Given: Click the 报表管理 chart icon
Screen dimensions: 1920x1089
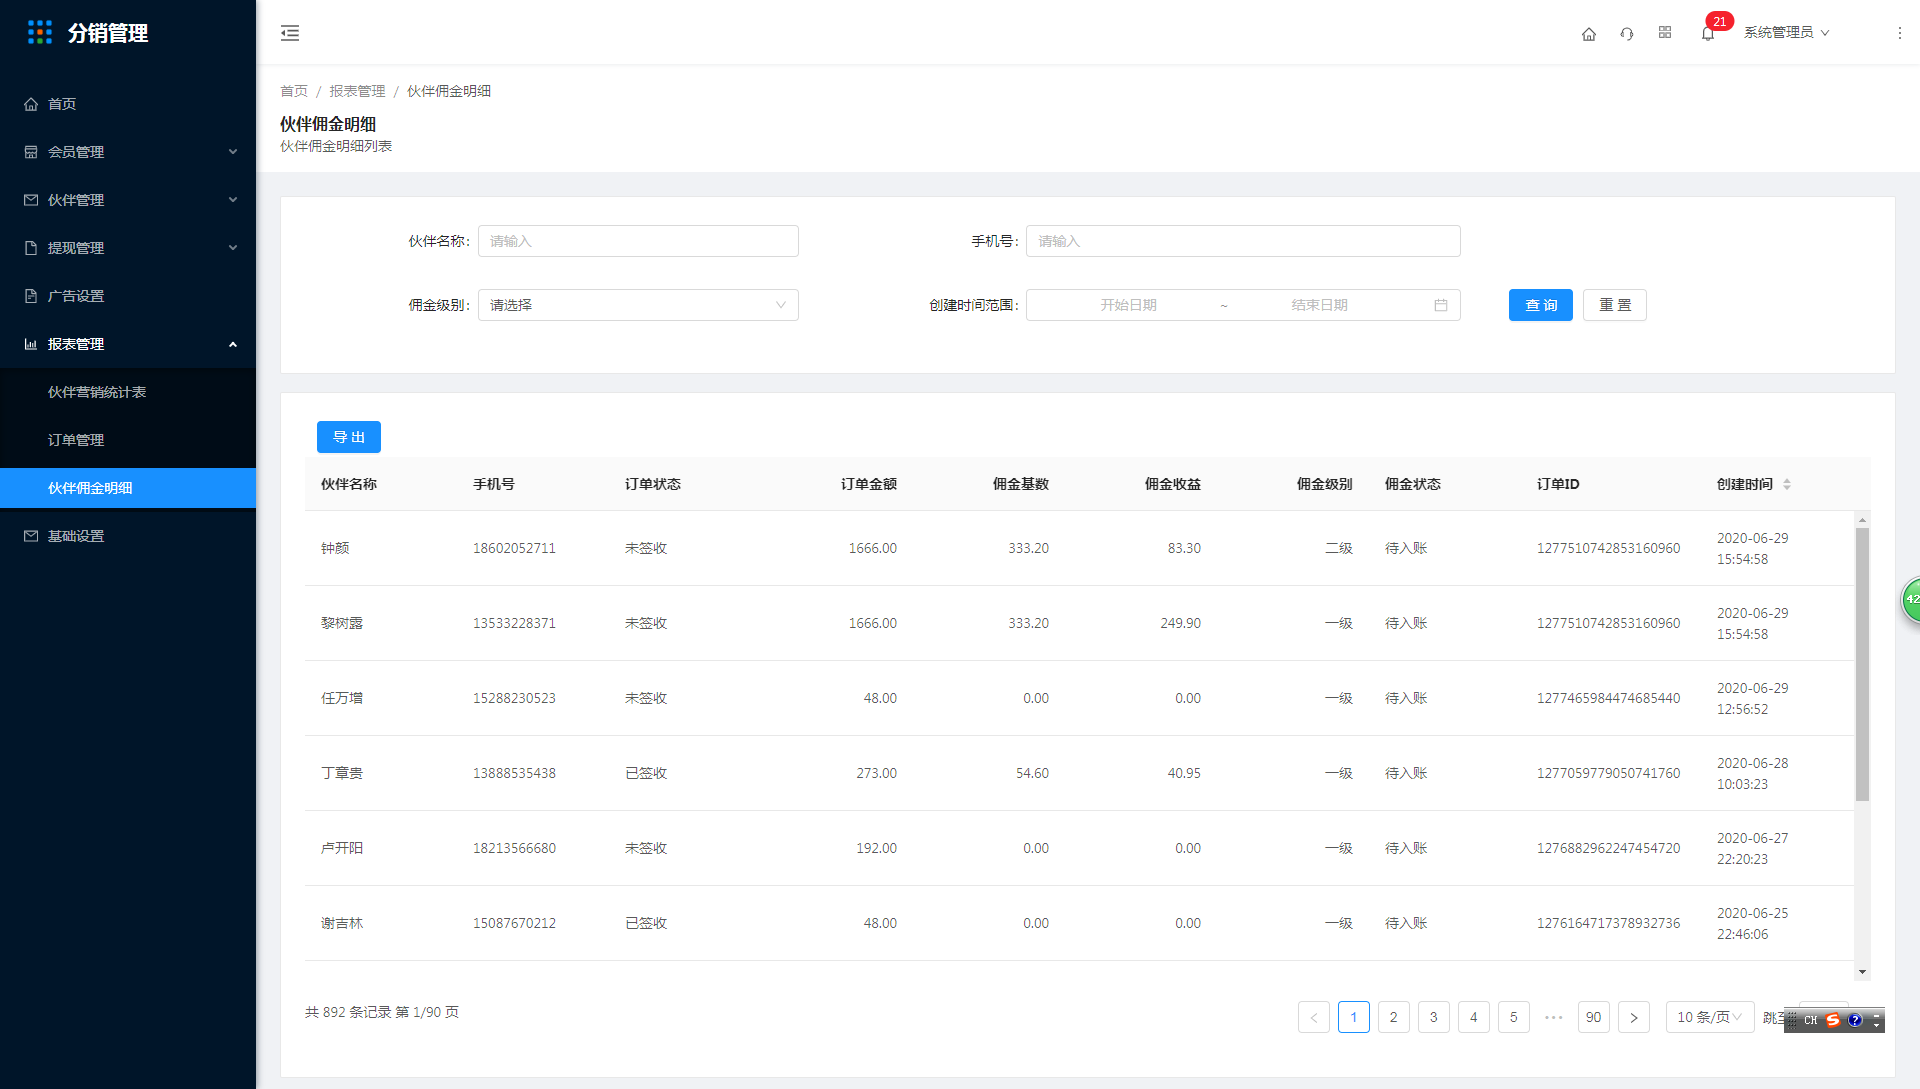Looking at the screenshot, I should coord(31,344).
